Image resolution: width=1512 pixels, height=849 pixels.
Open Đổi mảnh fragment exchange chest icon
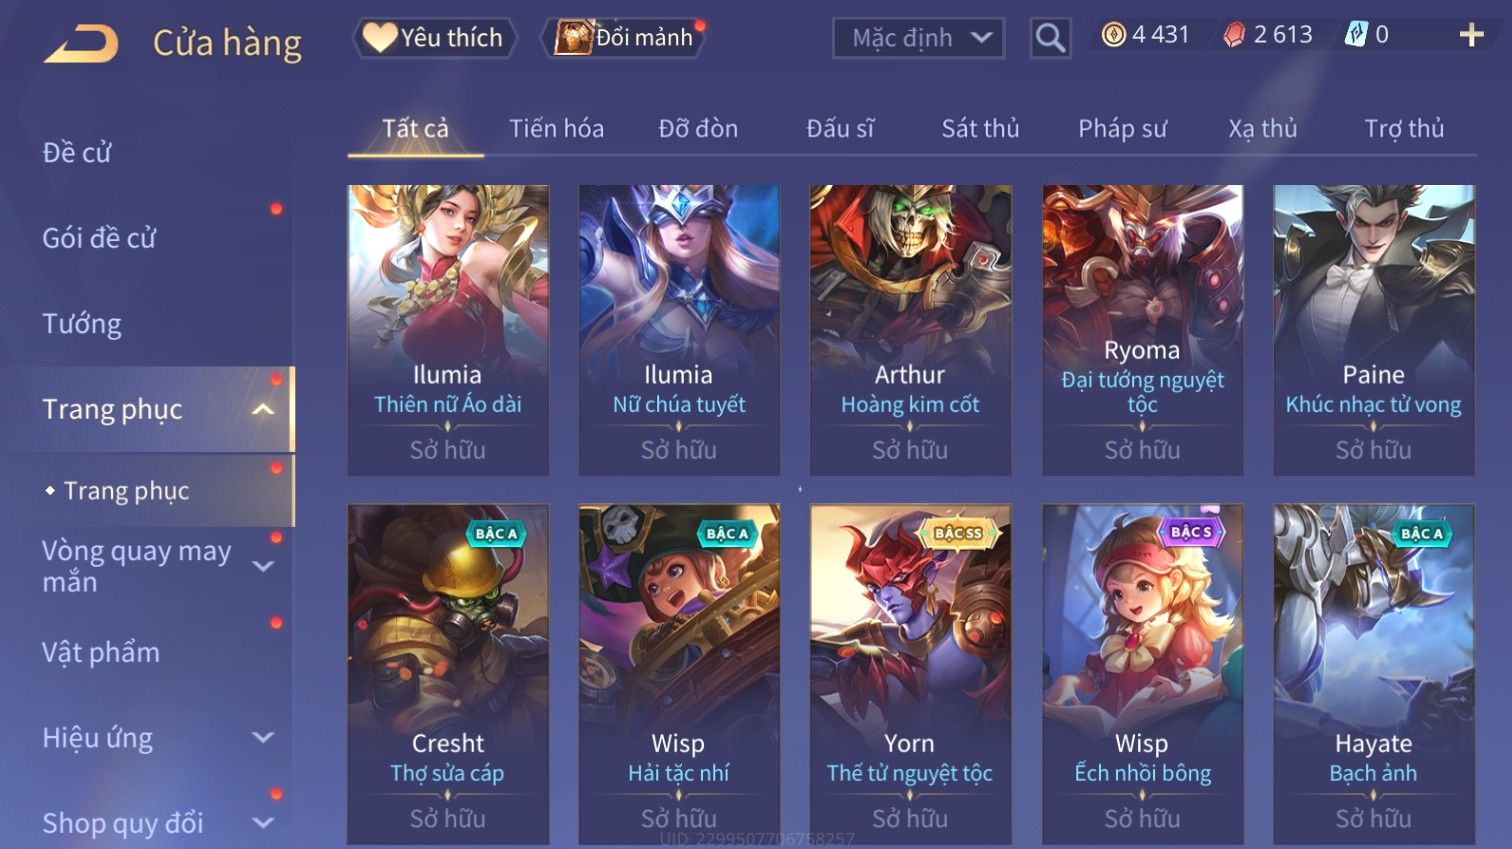(574, 37)
